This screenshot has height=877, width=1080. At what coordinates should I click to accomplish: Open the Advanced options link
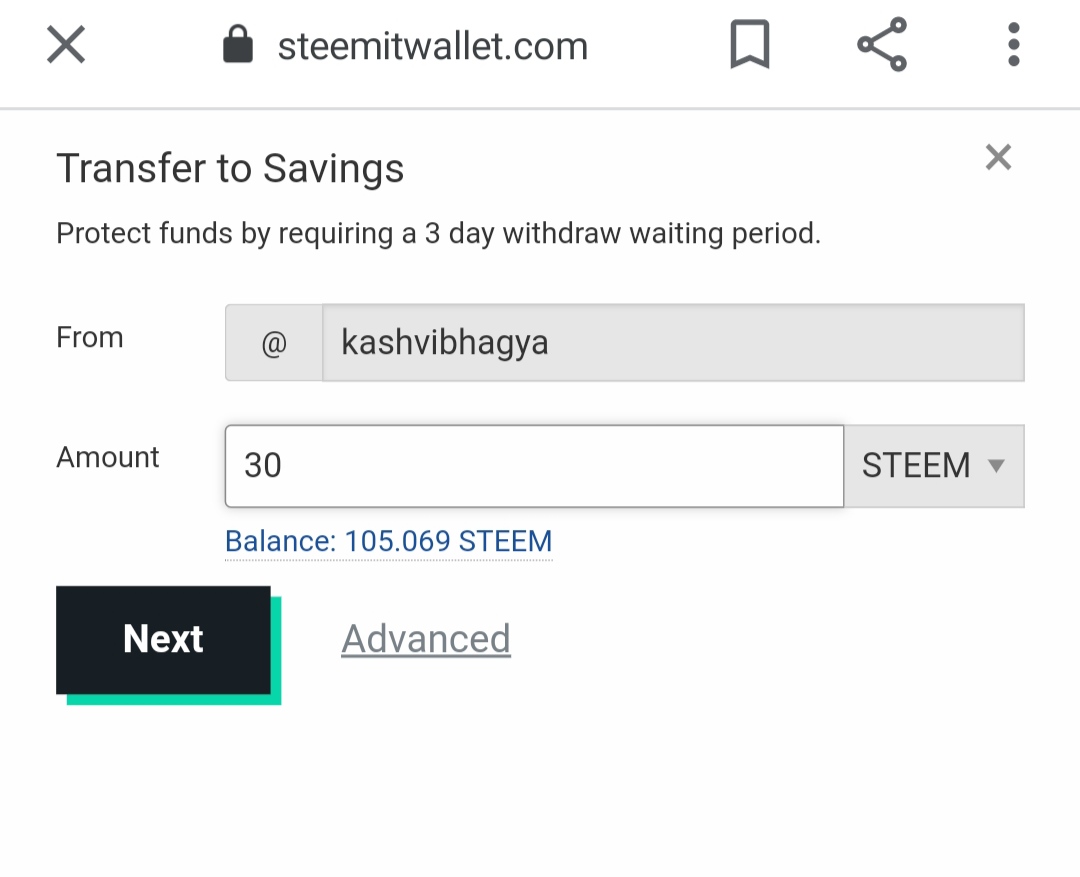pyautogui.click(x=426, y=639)
